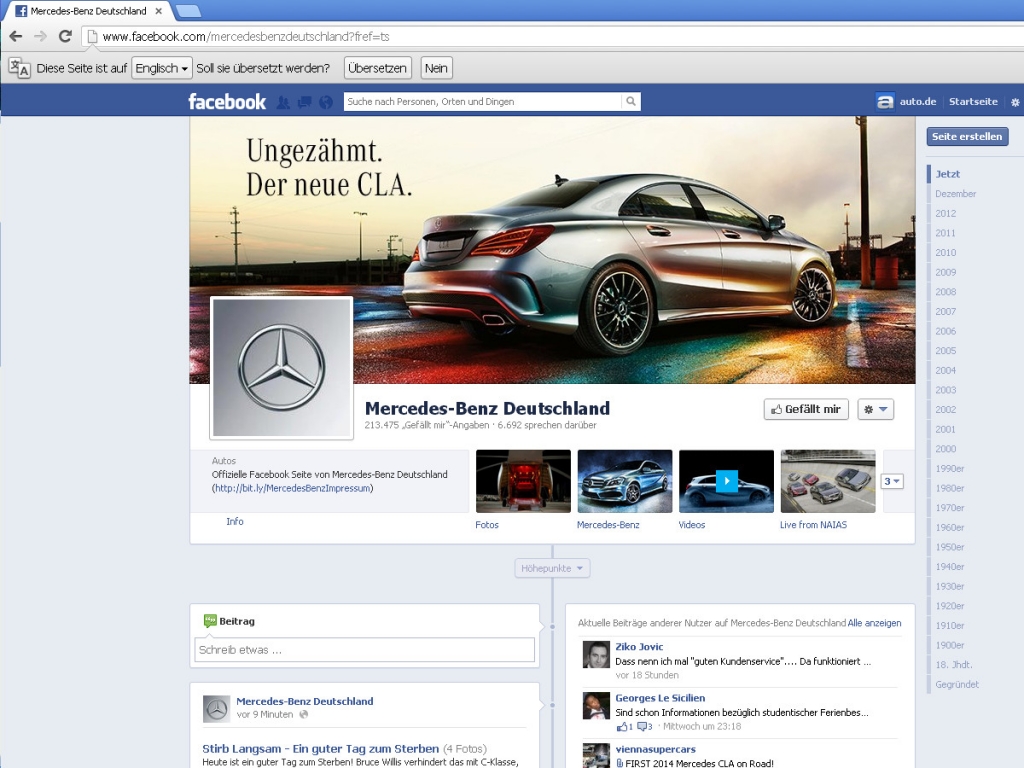Open Facebook friend requests icon
The image size is (1024, 768).
coord(283,102)
